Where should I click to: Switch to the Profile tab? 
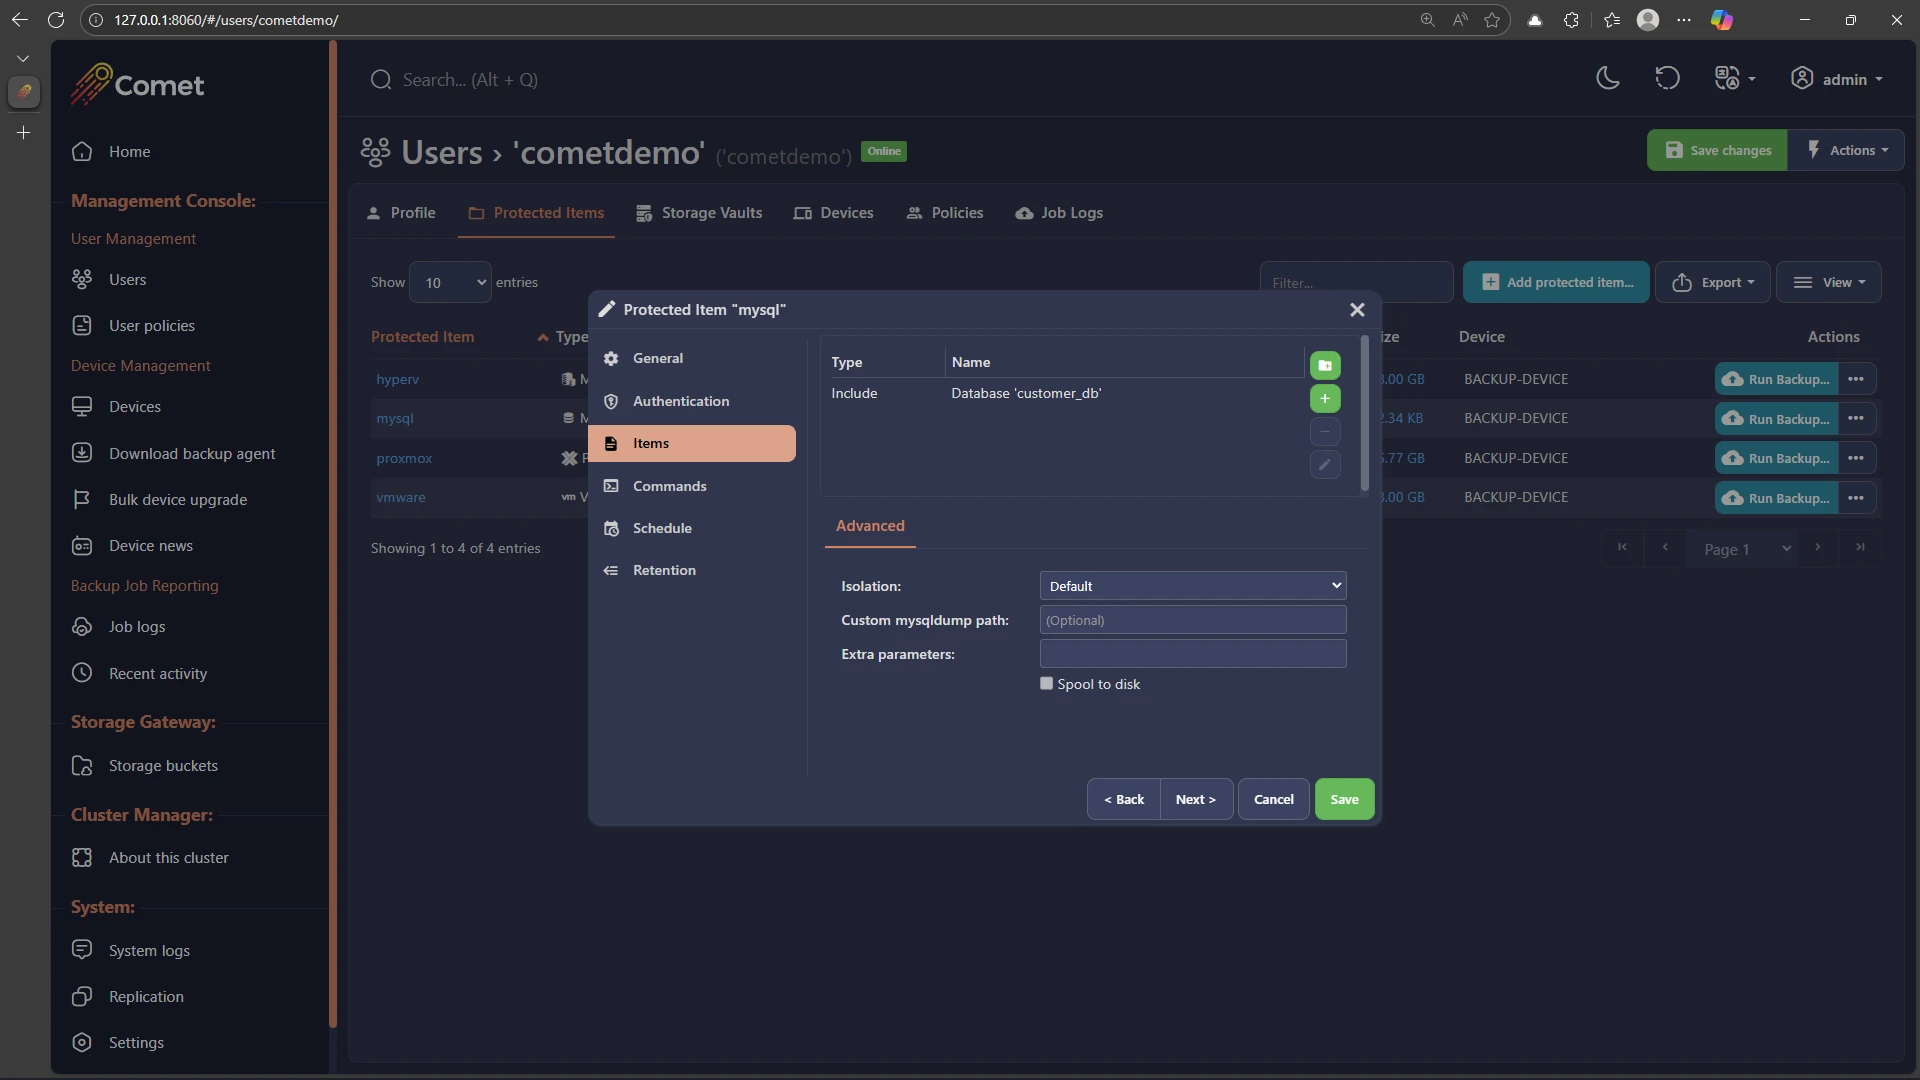[401, 213]
